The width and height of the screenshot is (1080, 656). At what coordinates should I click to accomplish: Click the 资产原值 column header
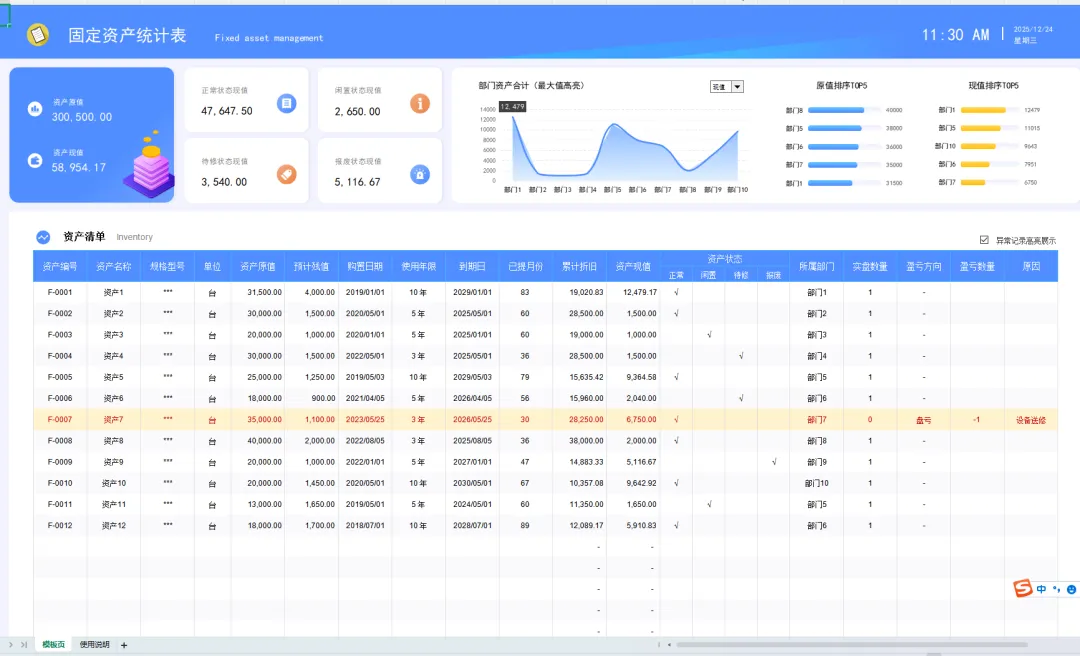(258, 267)
